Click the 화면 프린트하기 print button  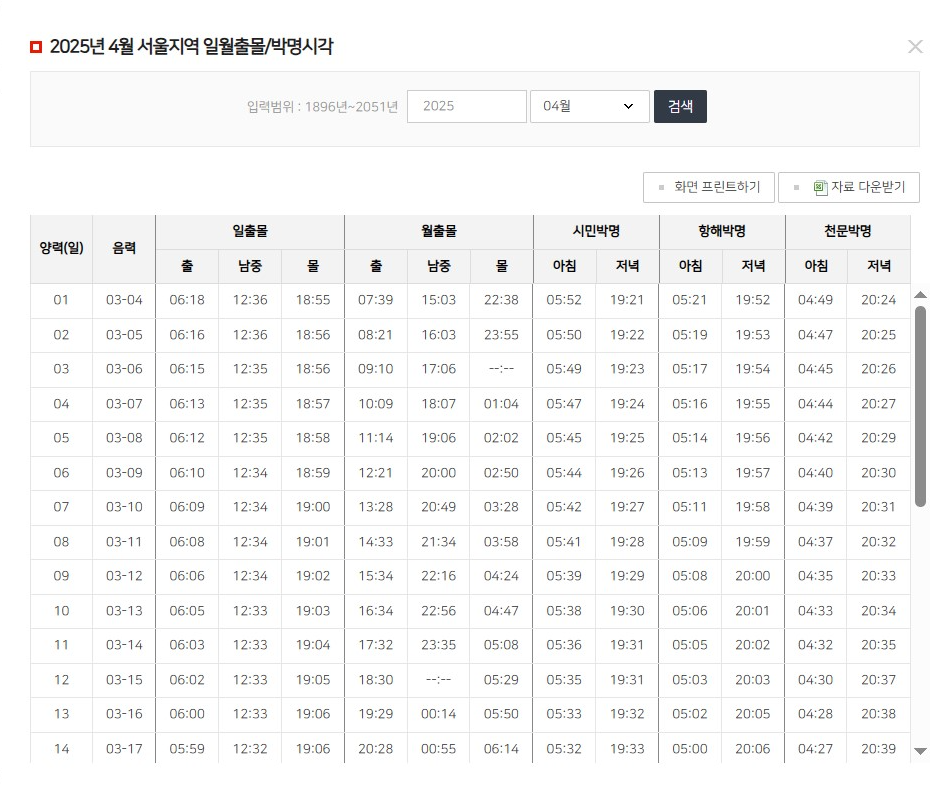tap(709, 187)
